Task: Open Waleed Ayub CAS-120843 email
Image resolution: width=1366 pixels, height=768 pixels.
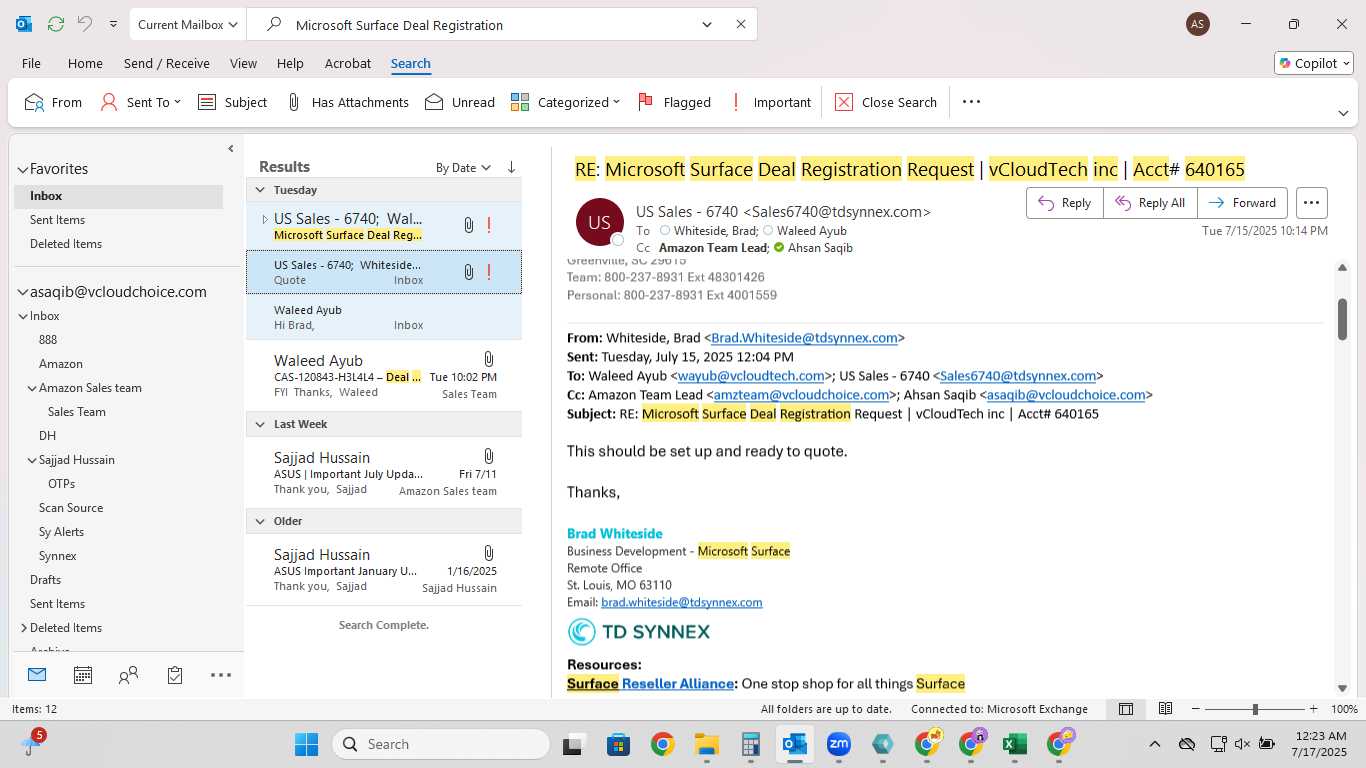Action: point(384,376)
